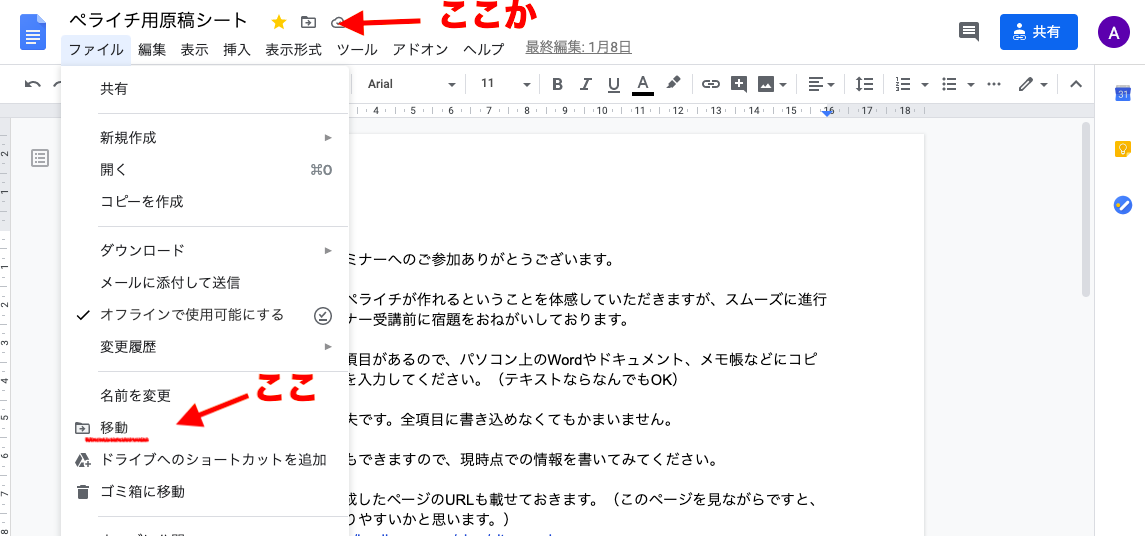1145x536 pixels.
Task: Click the blue 共有 share button
Action: point(1038,32)
